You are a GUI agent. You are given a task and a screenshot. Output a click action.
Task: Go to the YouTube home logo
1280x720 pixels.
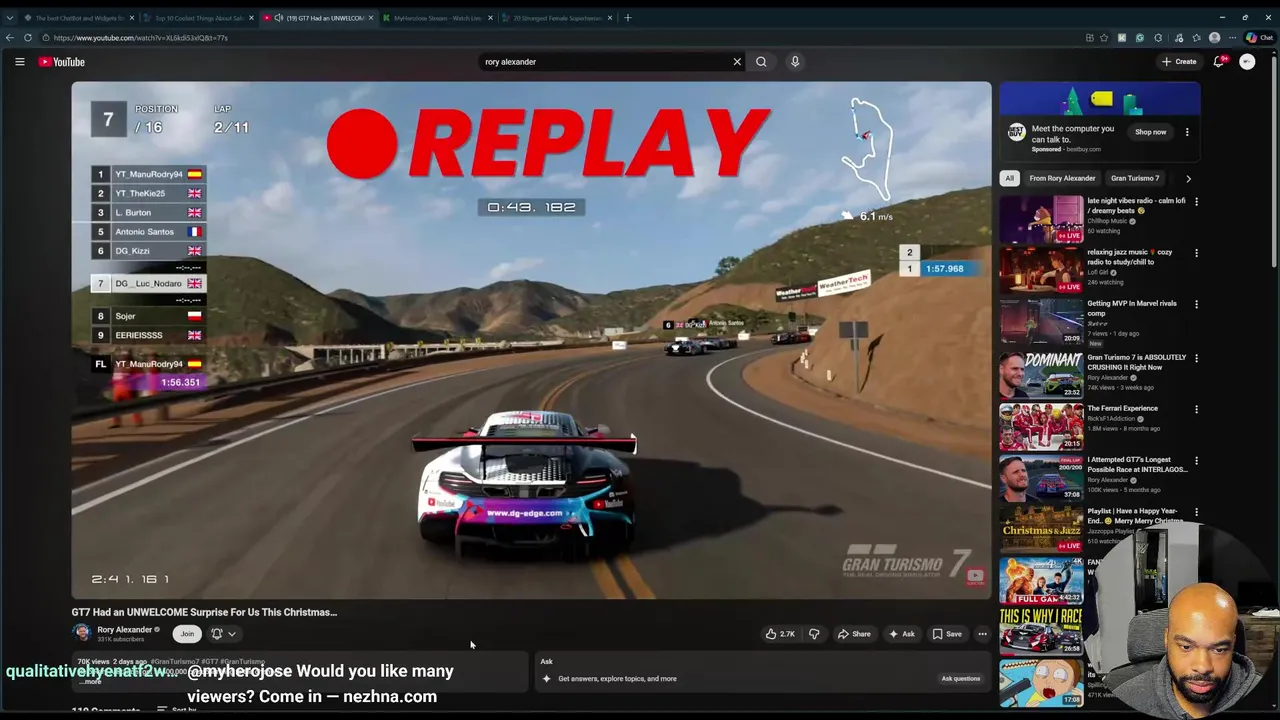62,62
